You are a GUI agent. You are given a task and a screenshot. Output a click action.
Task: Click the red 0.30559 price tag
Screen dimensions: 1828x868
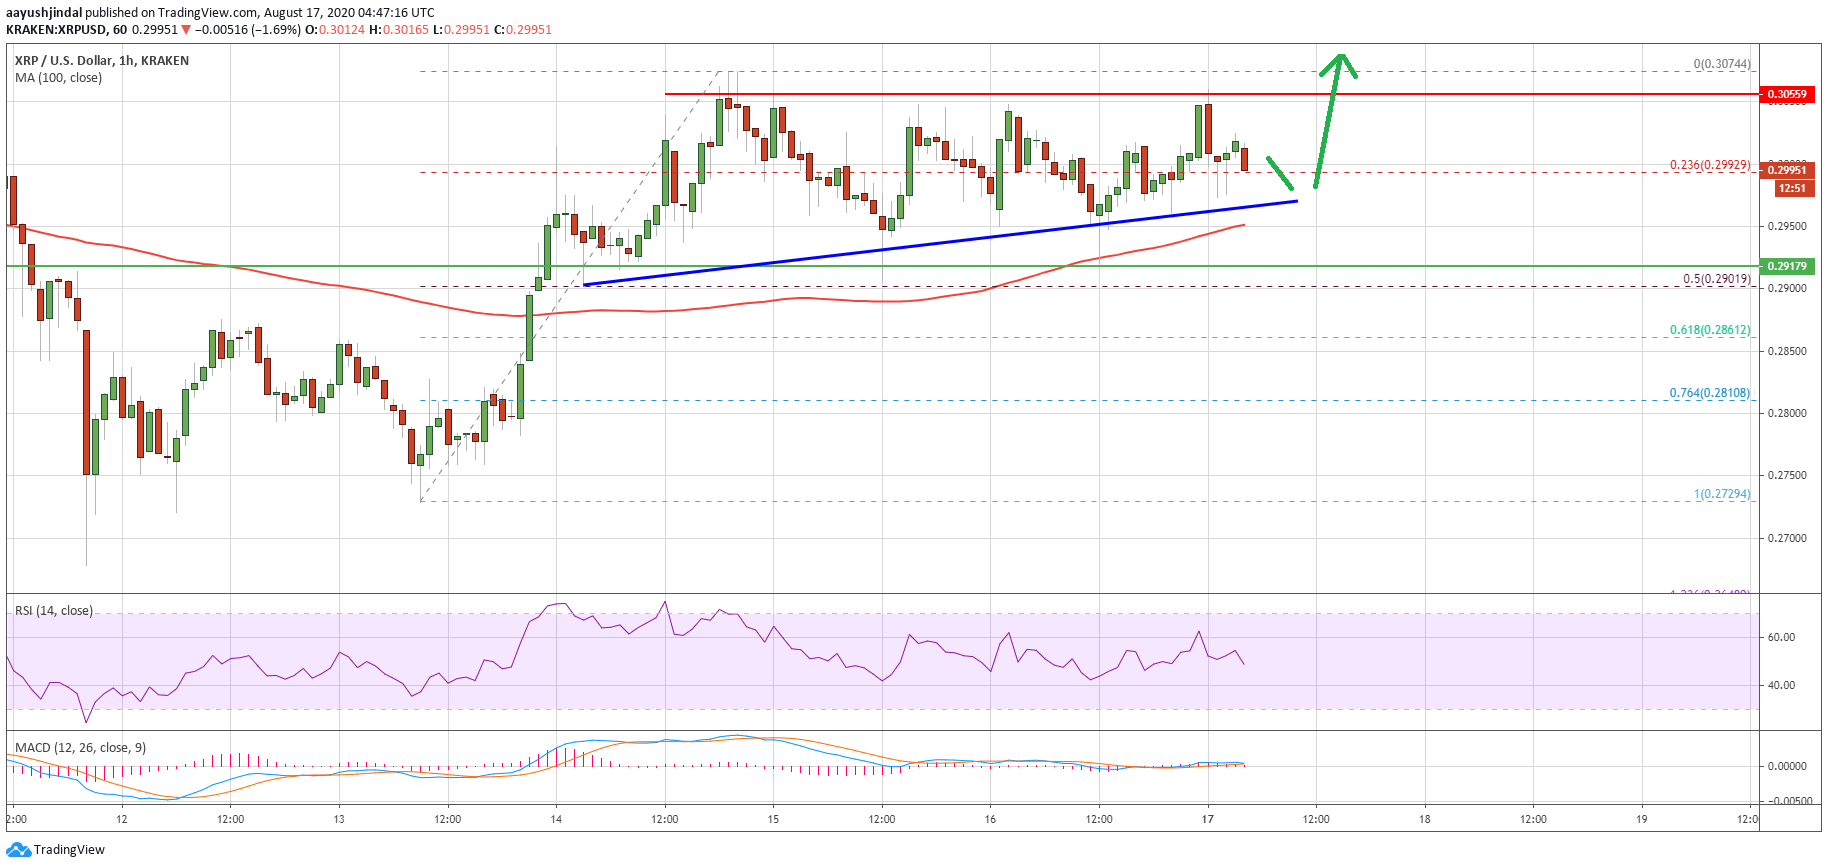[1787, 94]
